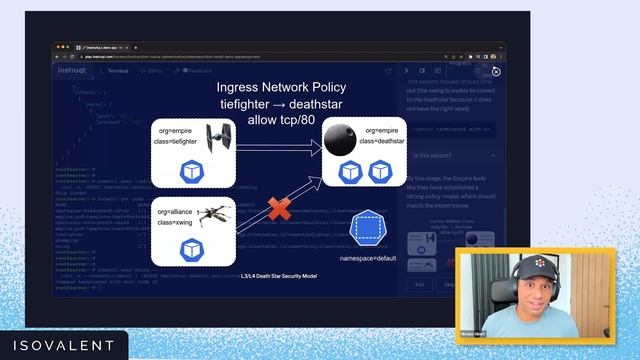Click the ISOVALENT logo
Screen dimensions: 640x360
click(64, 346)
